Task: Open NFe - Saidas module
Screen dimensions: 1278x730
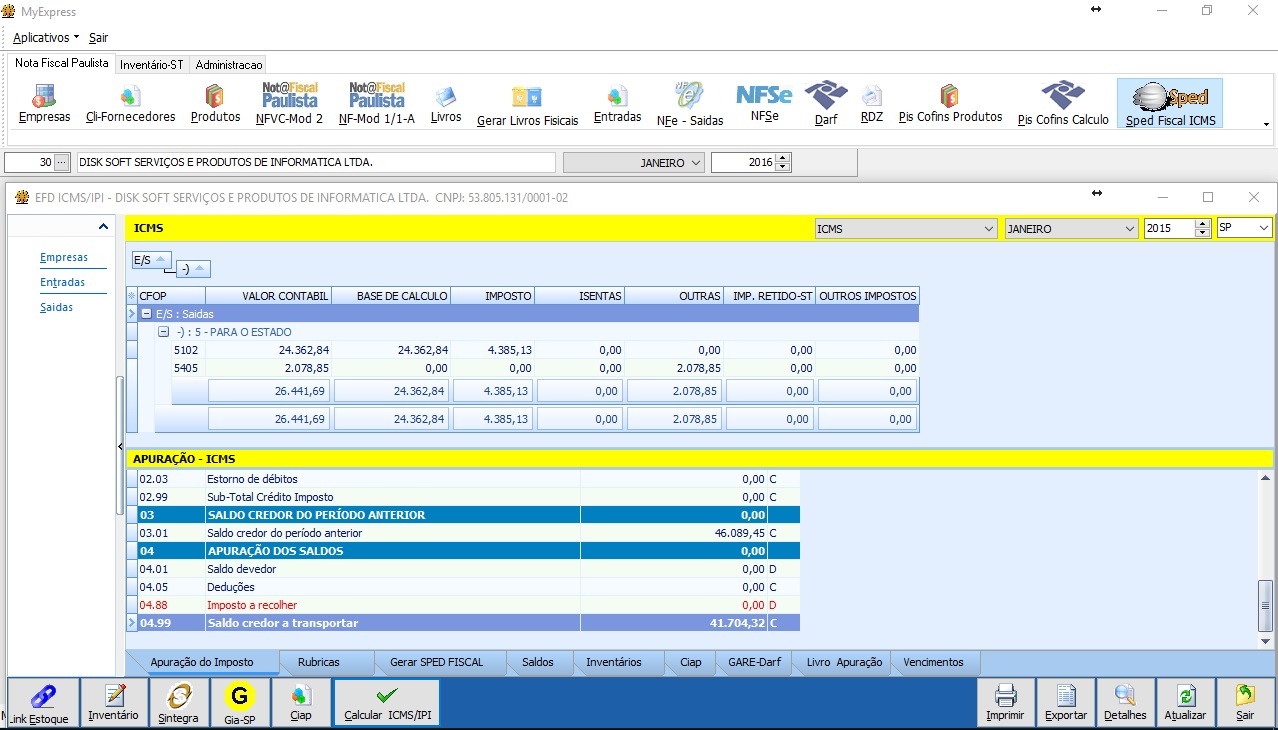Action: (689, 103)
